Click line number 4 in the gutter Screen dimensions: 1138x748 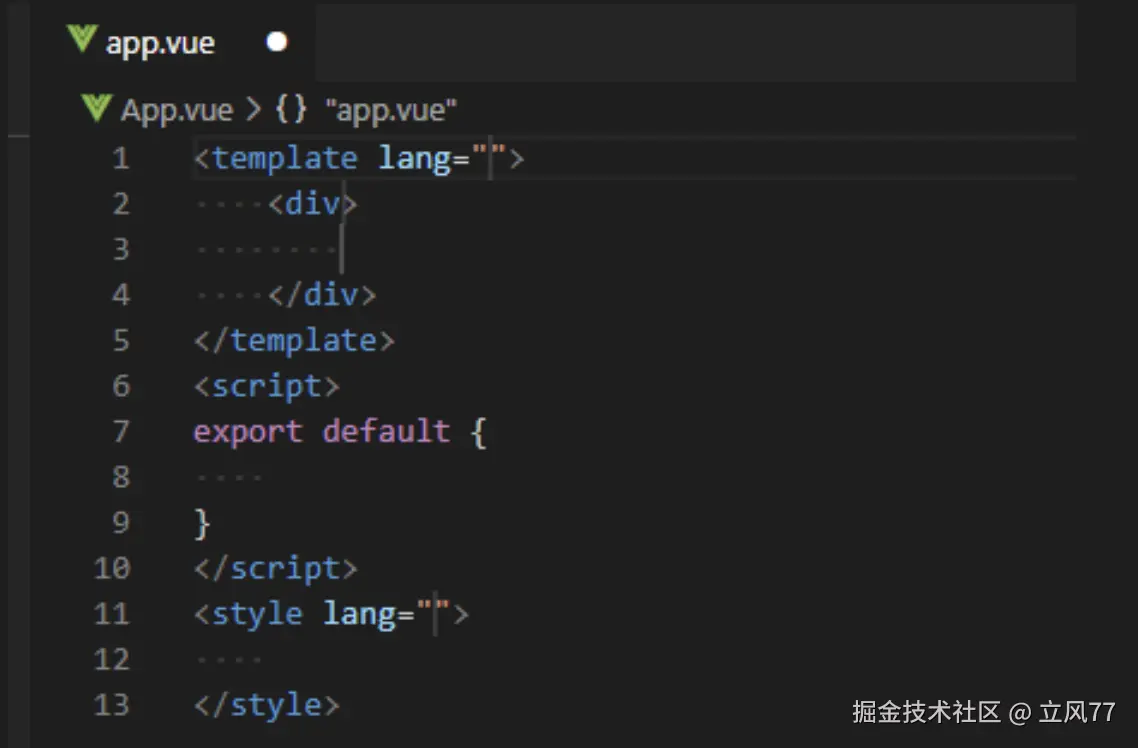coord(121,295)
